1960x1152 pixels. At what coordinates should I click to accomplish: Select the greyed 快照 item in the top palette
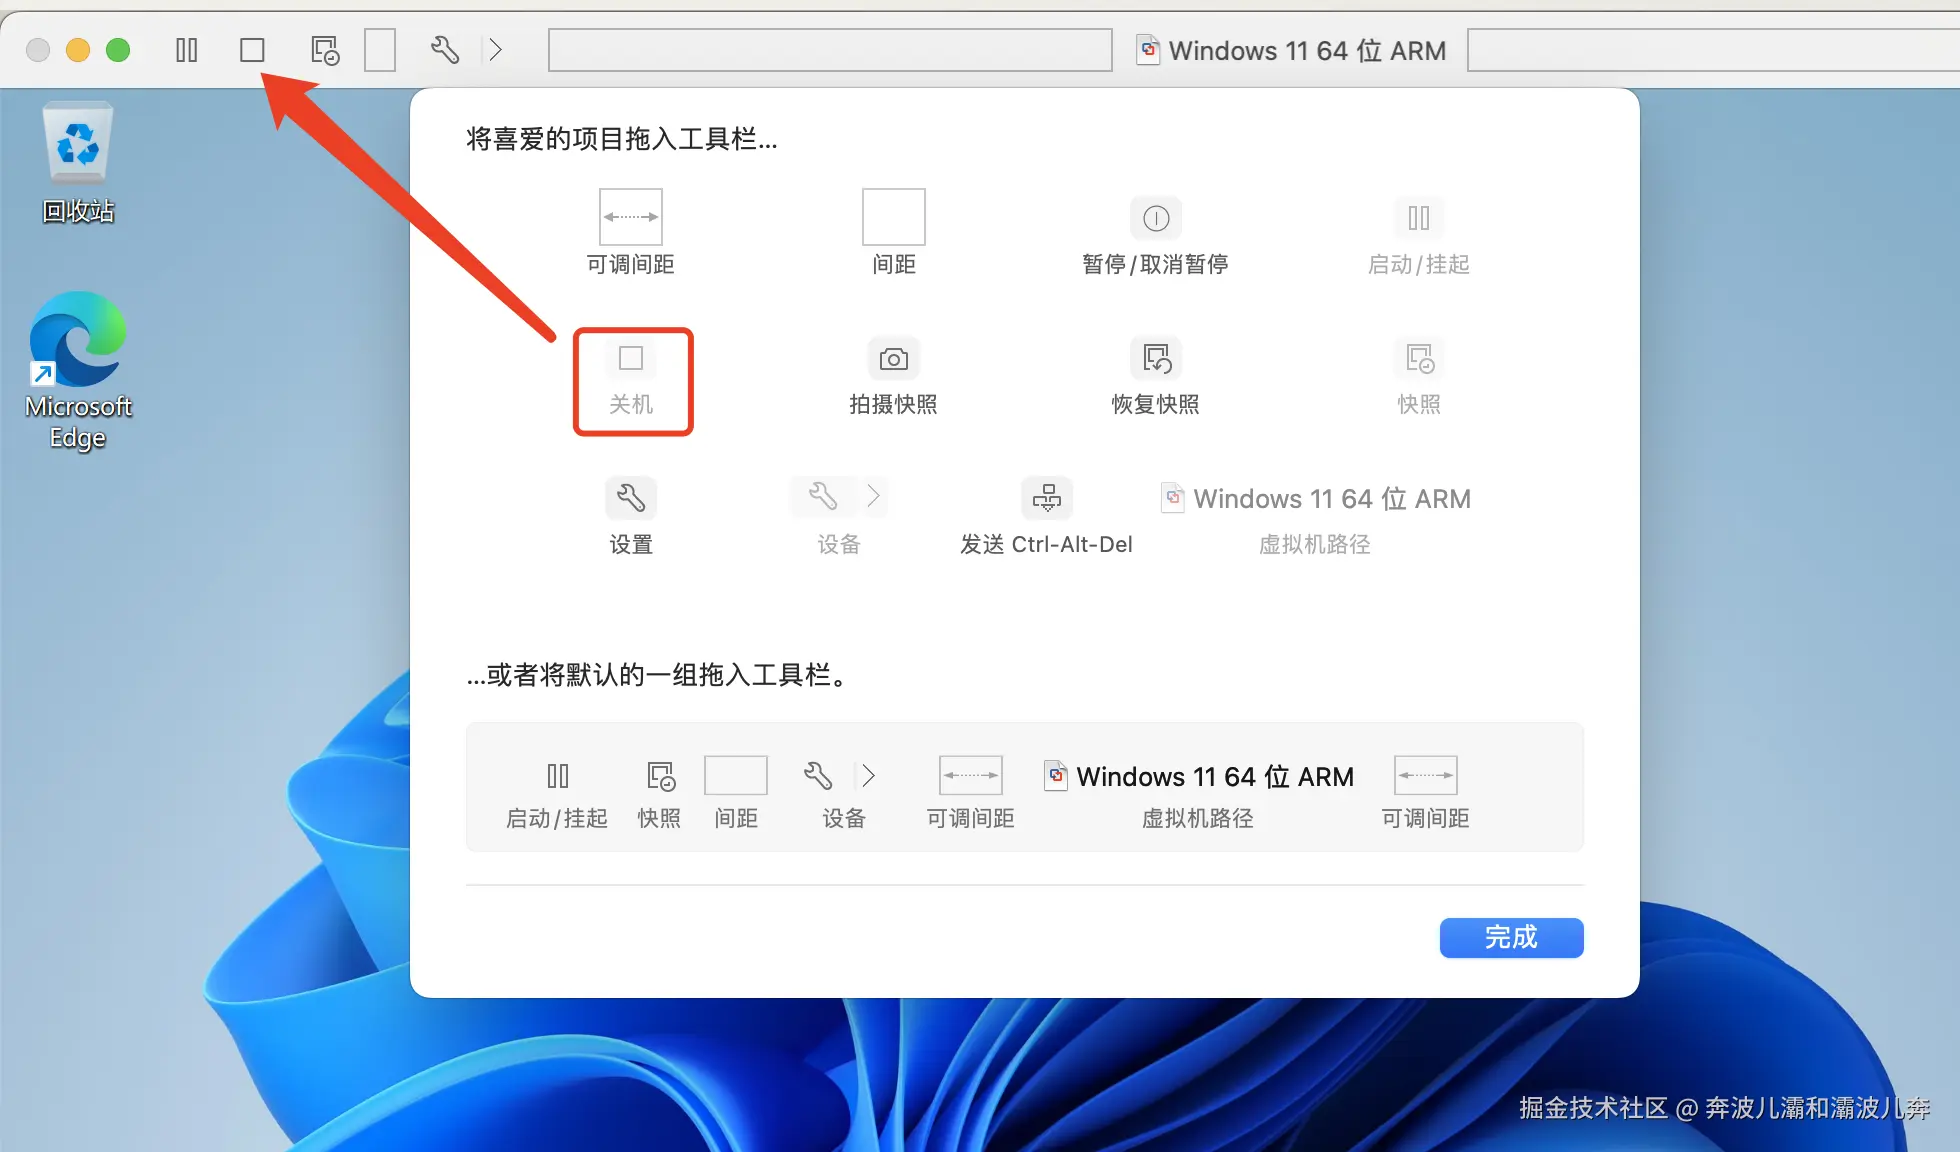point(1419,377)
